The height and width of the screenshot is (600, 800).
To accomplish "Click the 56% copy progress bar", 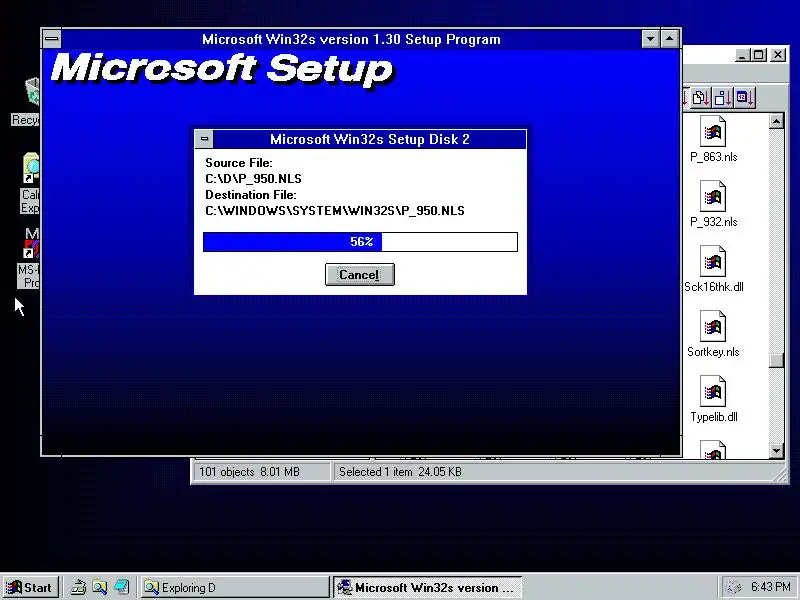I will 360,242.
